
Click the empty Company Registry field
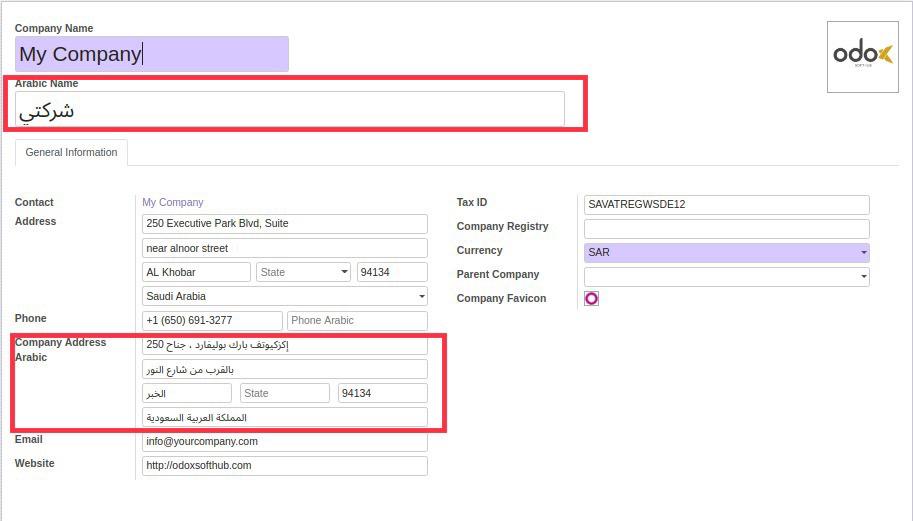[726, 229]
